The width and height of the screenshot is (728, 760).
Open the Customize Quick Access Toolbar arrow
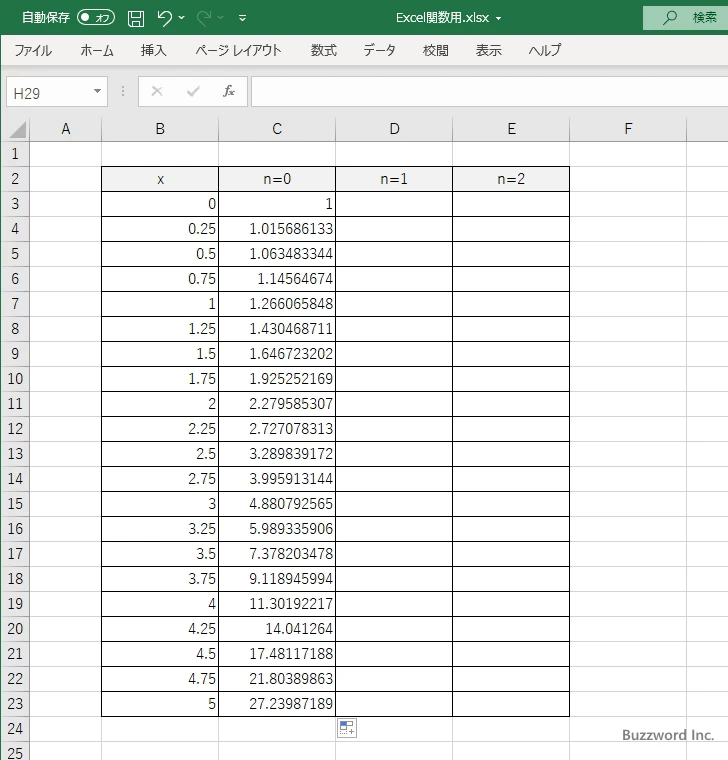pos(242,18)
